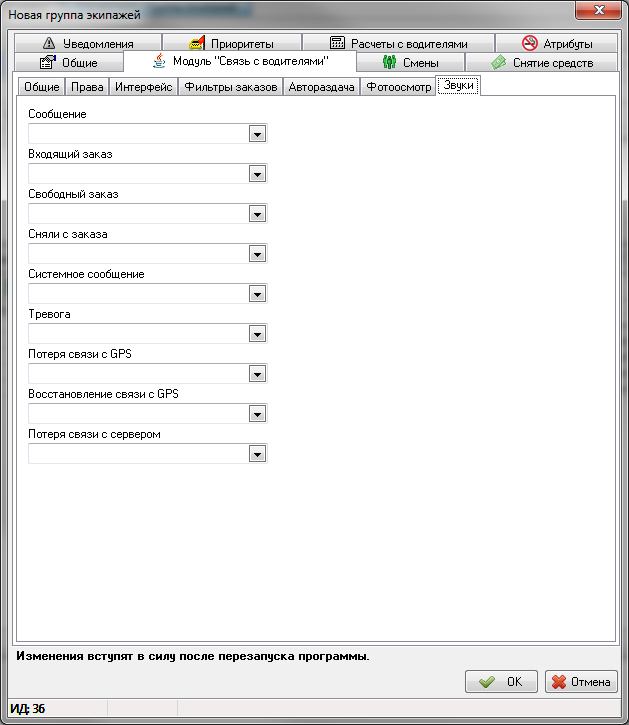Open the Атрибуты tab with no-smoking icon
This screenshot has width=629, height=725.
pyautogui.click(x=557, y=44)
